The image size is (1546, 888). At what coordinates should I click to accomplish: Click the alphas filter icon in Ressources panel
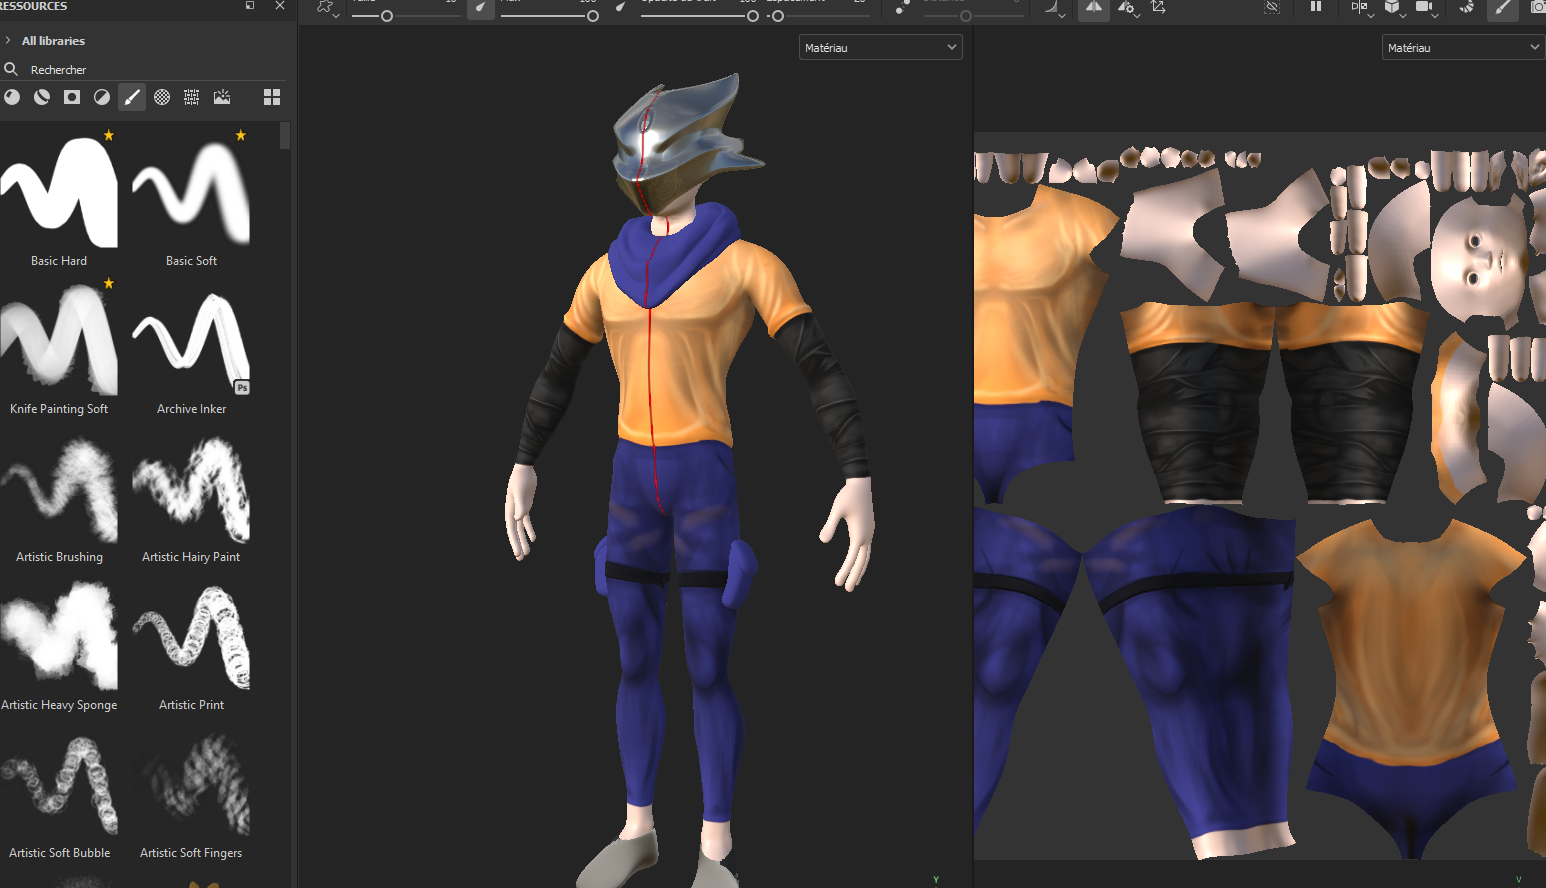(x=161, y=97)
